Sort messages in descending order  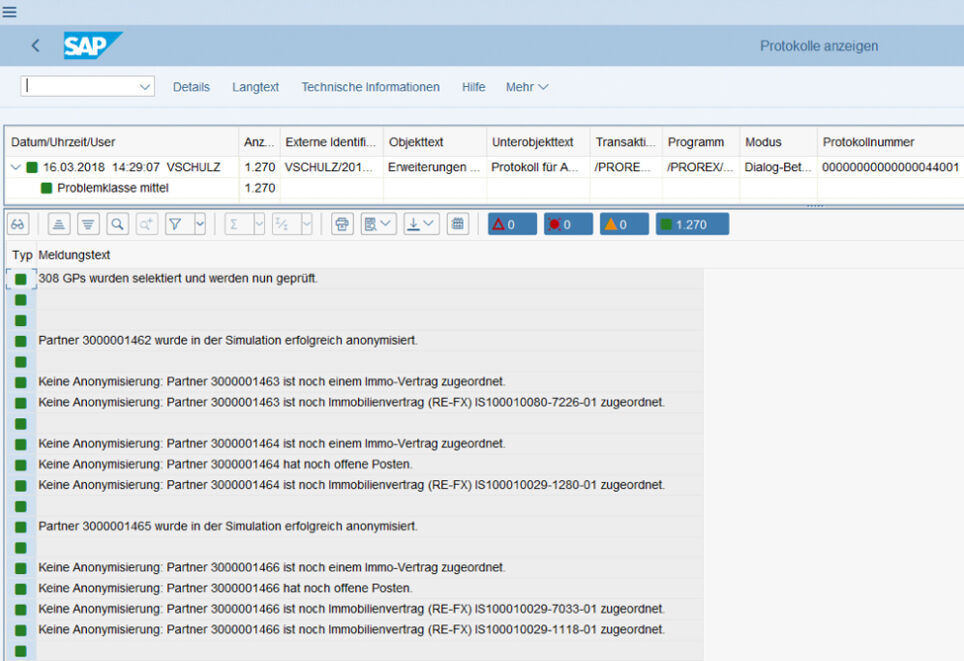click(88, 224)
